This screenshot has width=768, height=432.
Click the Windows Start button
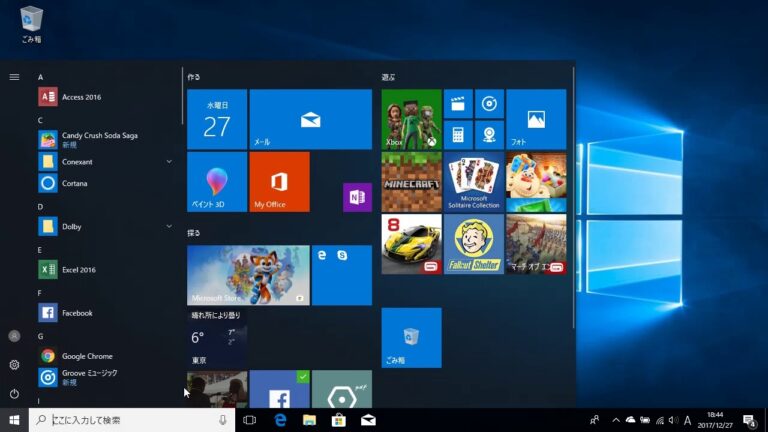[x=14, y=420]
